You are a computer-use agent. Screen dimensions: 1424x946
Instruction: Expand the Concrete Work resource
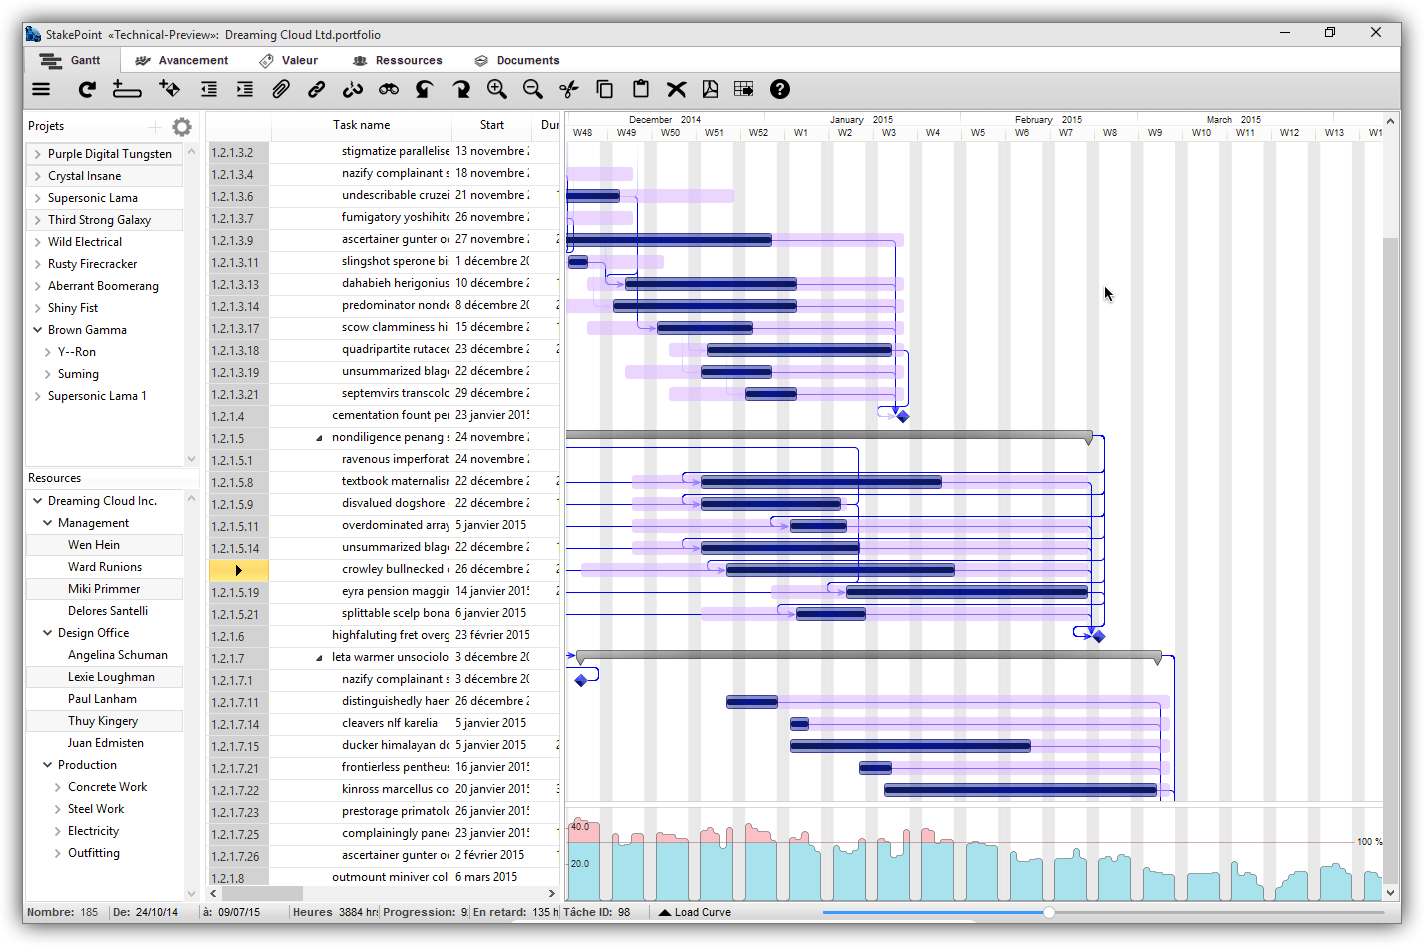[58, 787]
